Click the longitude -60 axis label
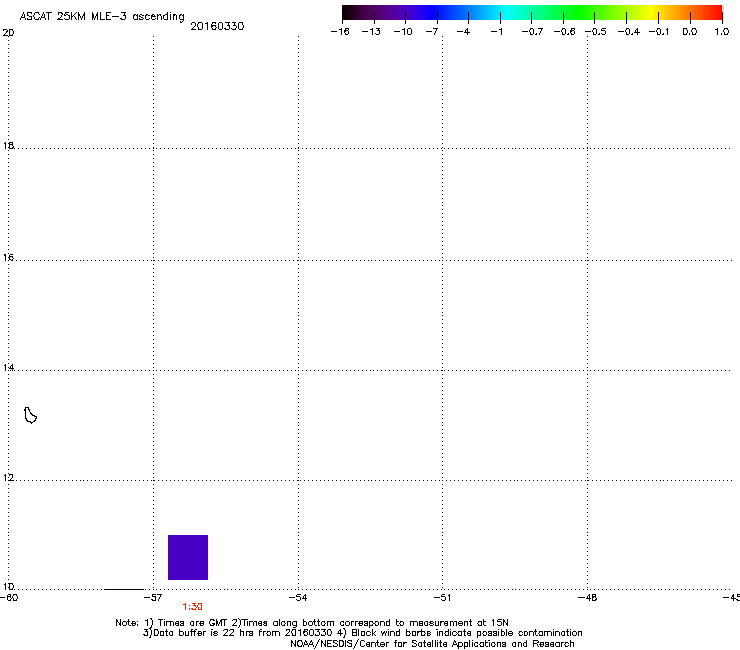740x650 pixels. [9, 598]
